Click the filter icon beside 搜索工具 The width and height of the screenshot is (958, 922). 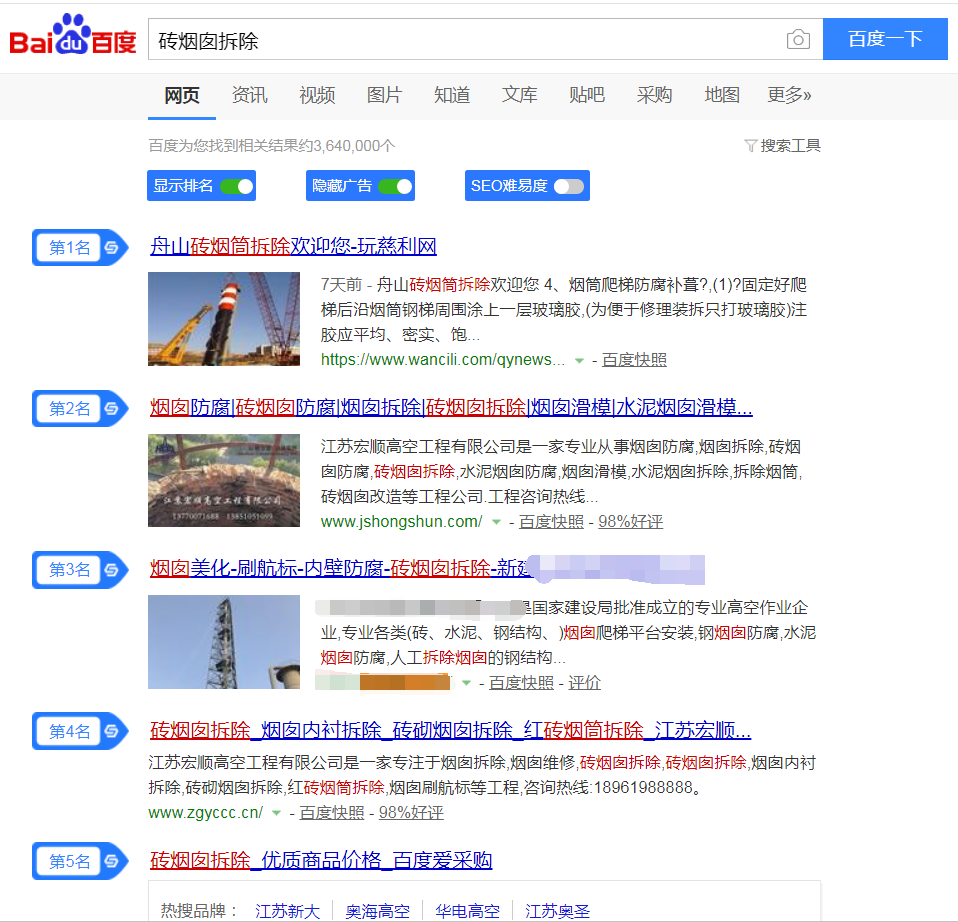751,145
